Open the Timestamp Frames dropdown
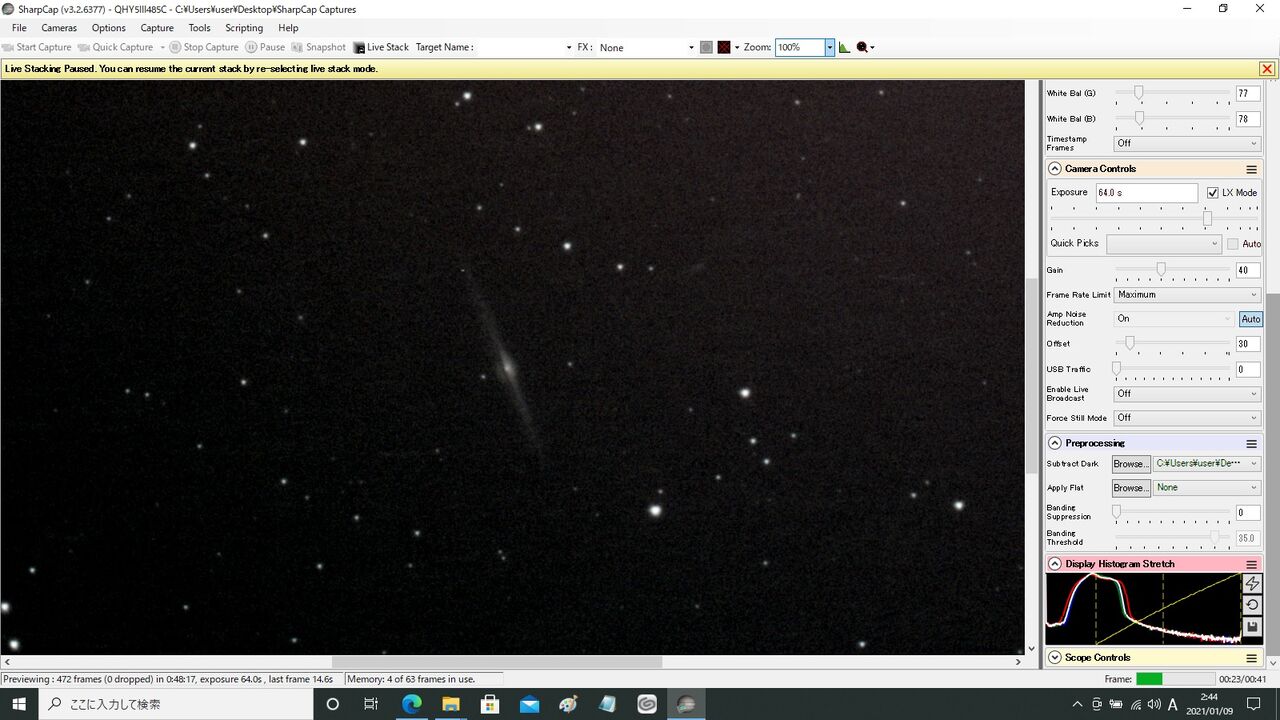 click(x=1187, y=143)
